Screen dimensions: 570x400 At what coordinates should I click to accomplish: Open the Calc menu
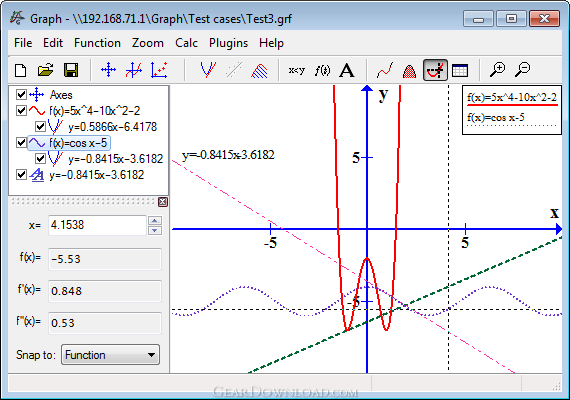point(186,43)
